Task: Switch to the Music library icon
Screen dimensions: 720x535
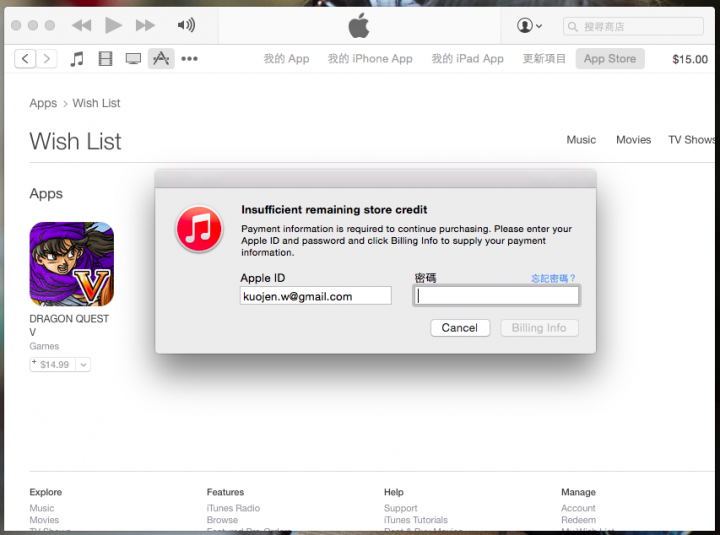Action: pos(77,59)
